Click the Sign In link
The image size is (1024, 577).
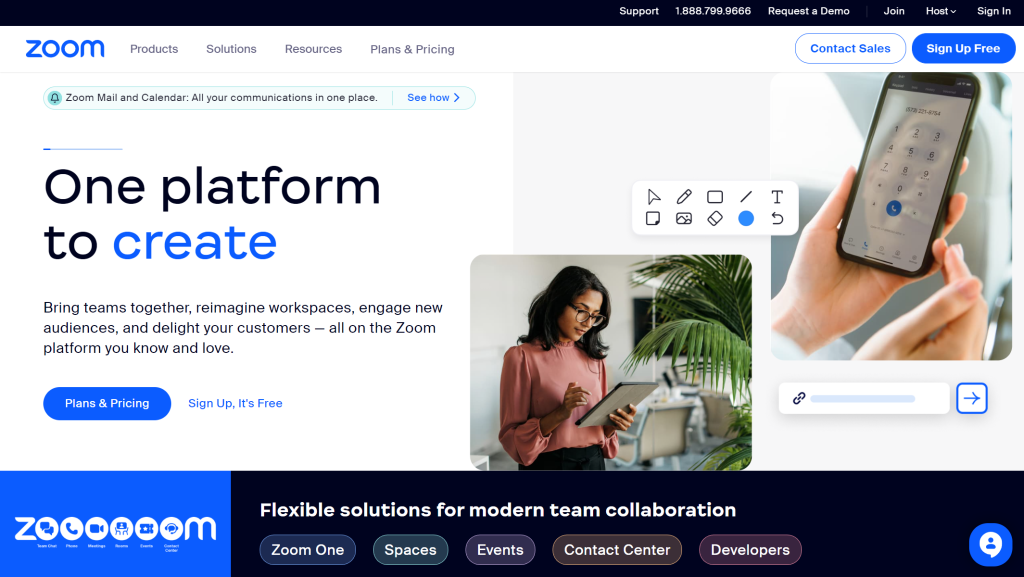(x=994, y=11)
